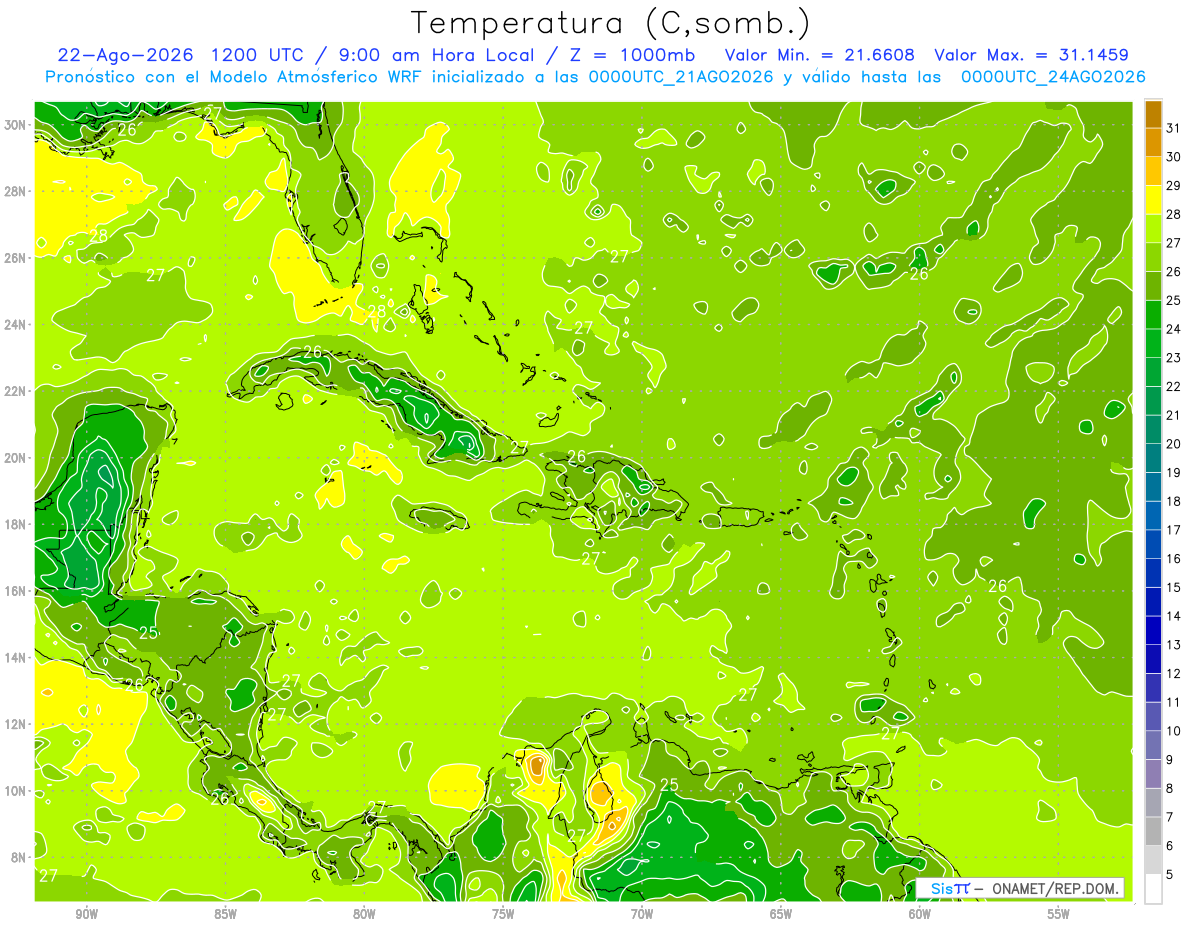Click 'Valor Max. = 31.1459' value
1200x927 pixels.
click(1033, 54)
